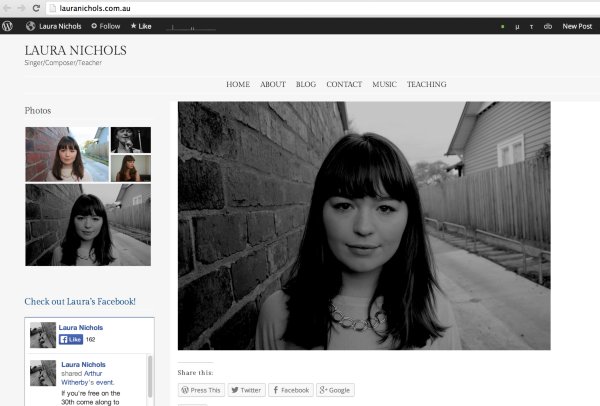Navigate to the BLOG page

tap(306, 85)
